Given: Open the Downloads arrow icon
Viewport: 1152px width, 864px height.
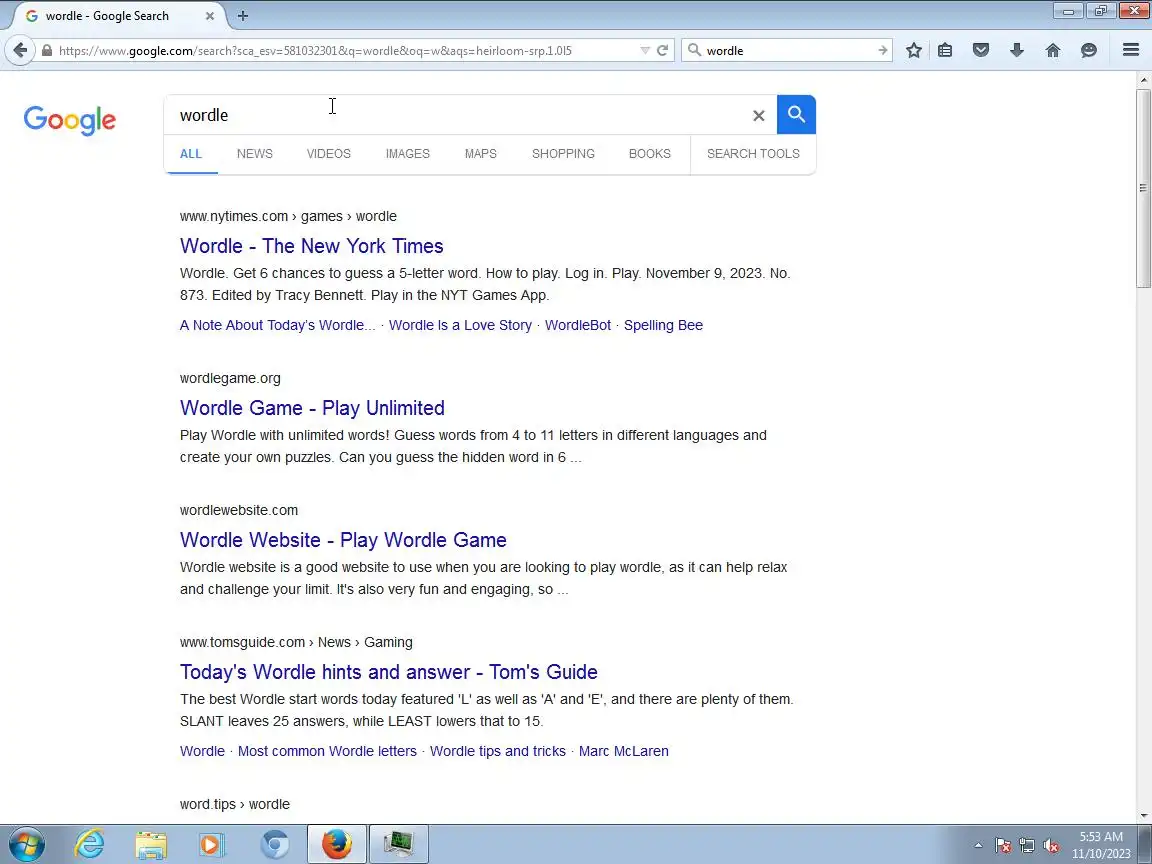Looking at the screenshot, I should tap(1017, 50).
